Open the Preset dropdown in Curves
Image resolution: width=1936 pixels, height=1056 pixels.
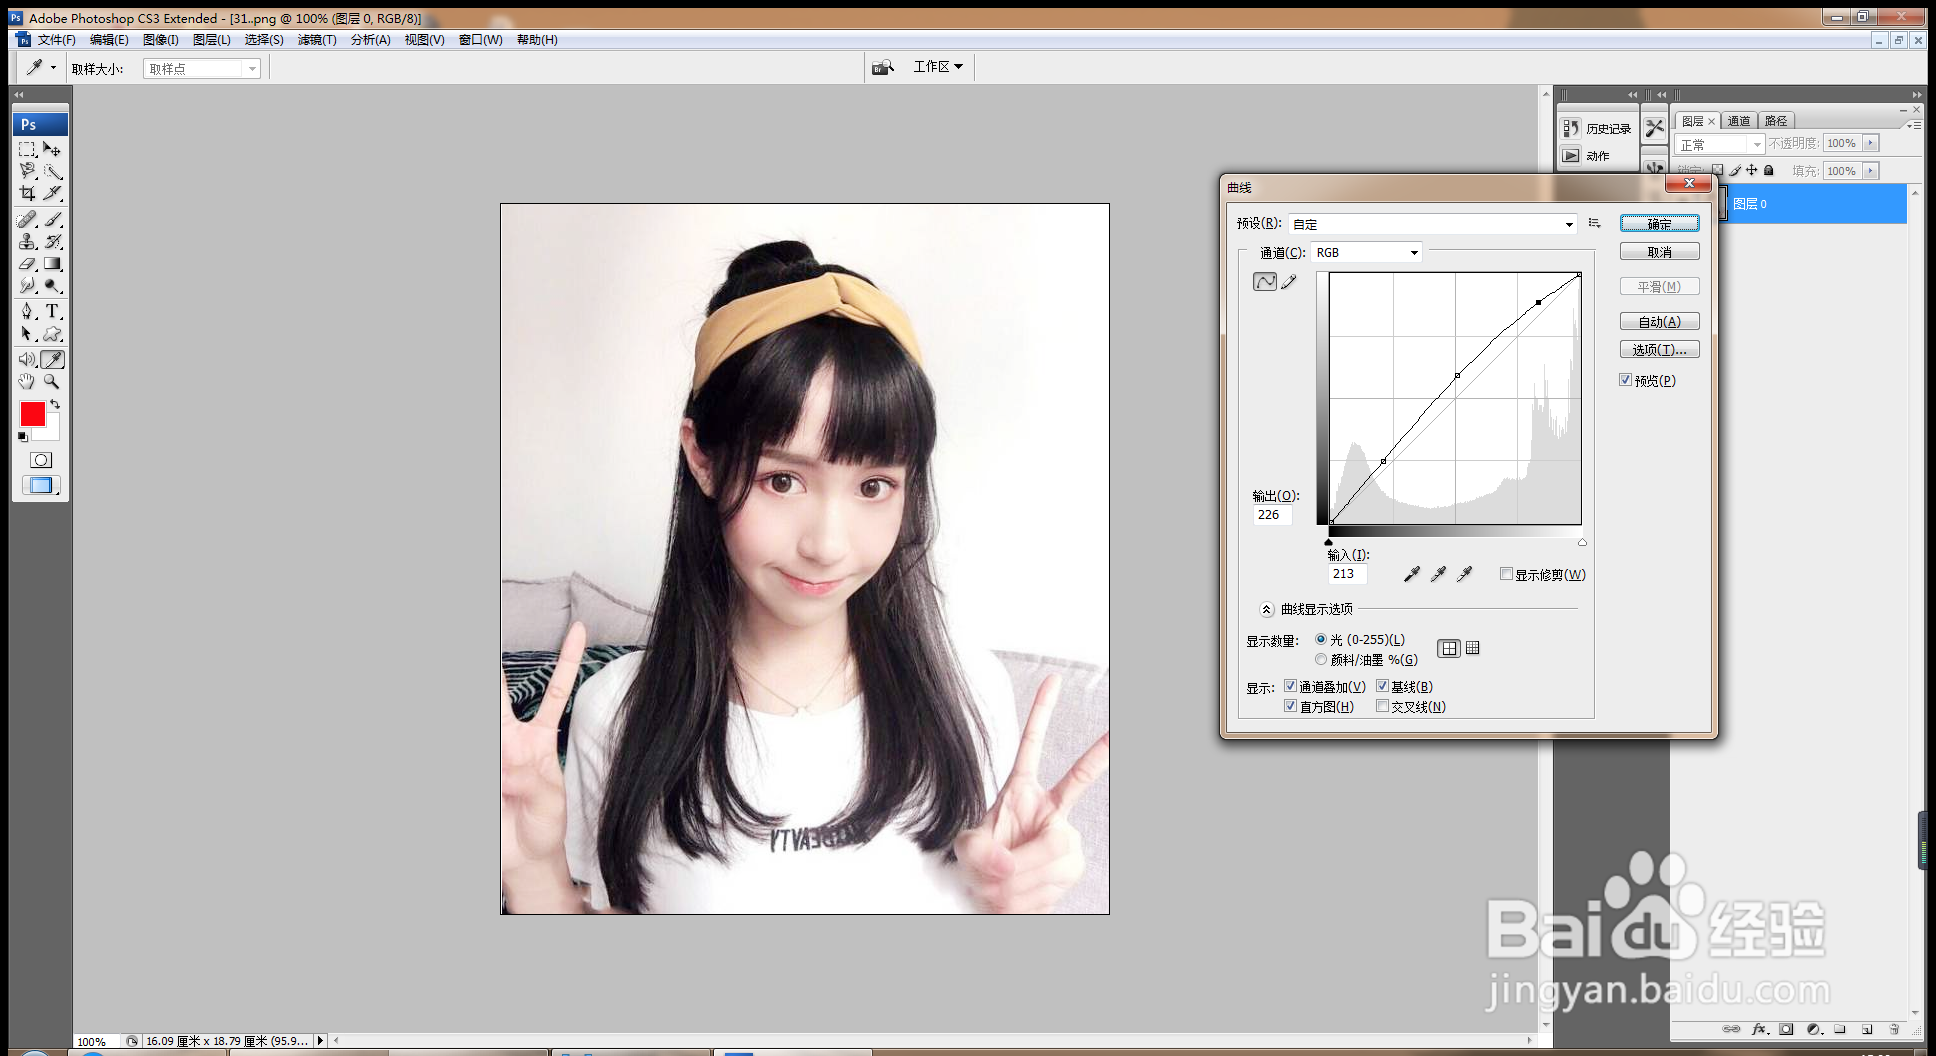[x=1433, y=224]
